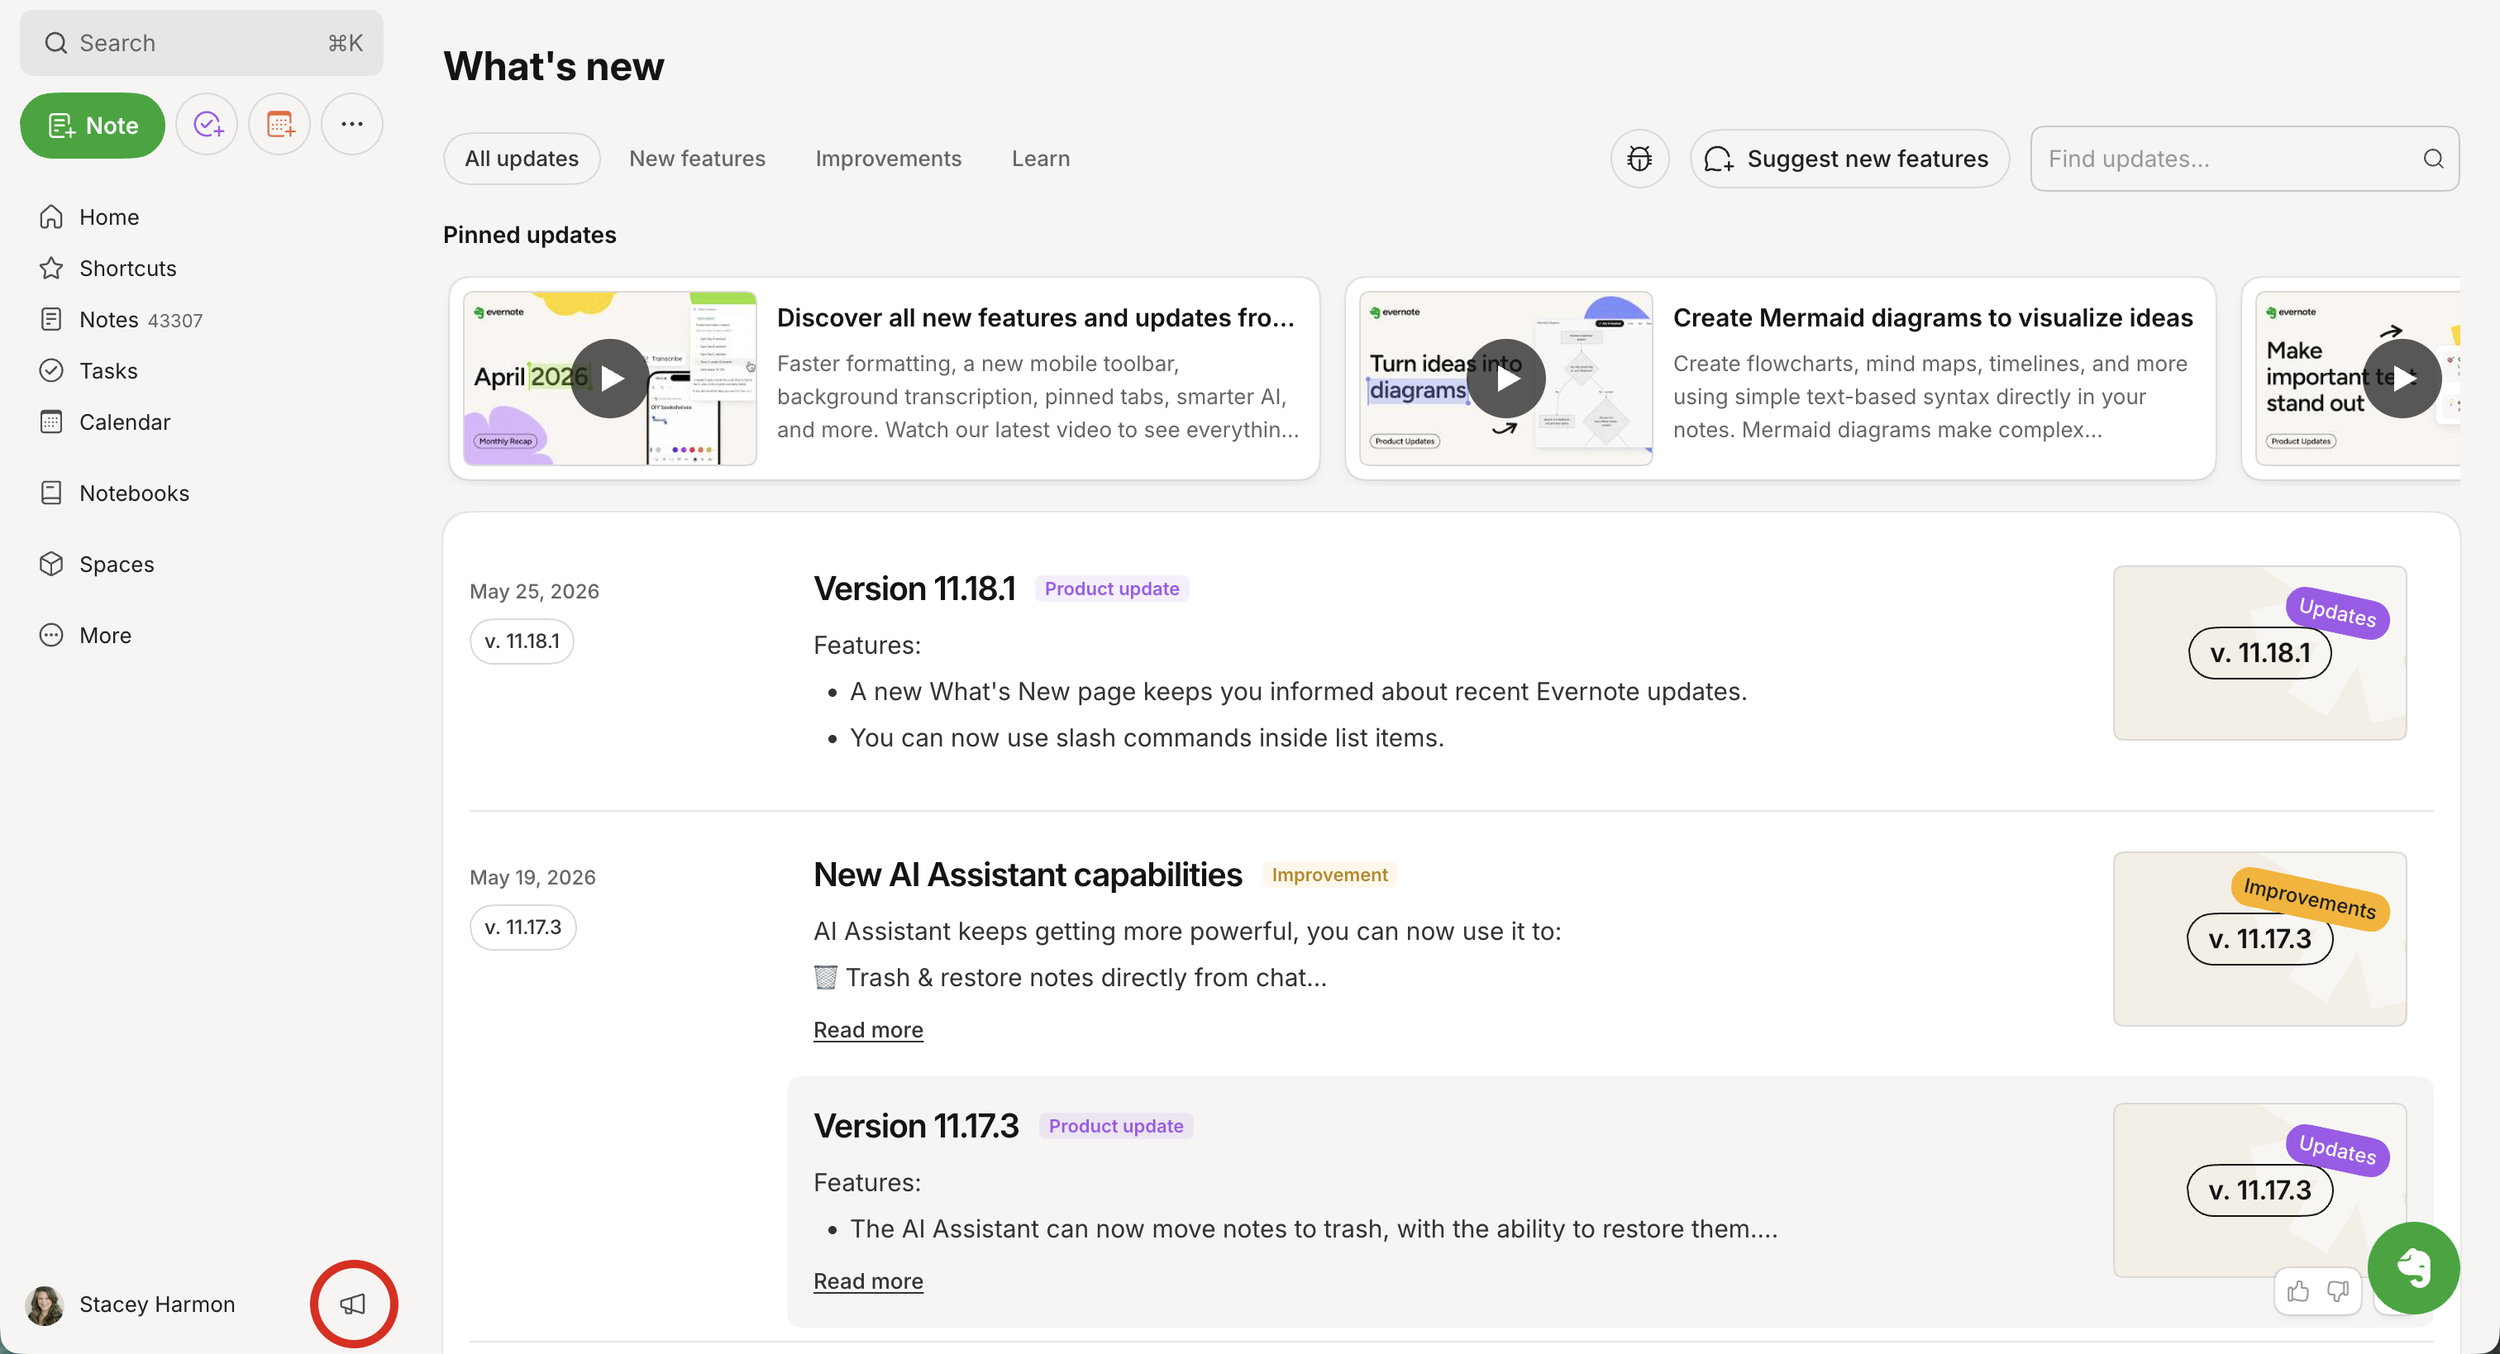Open the three-dot more actions button
This screenshot has width=2500, height=1354.
tap(352, 124)
